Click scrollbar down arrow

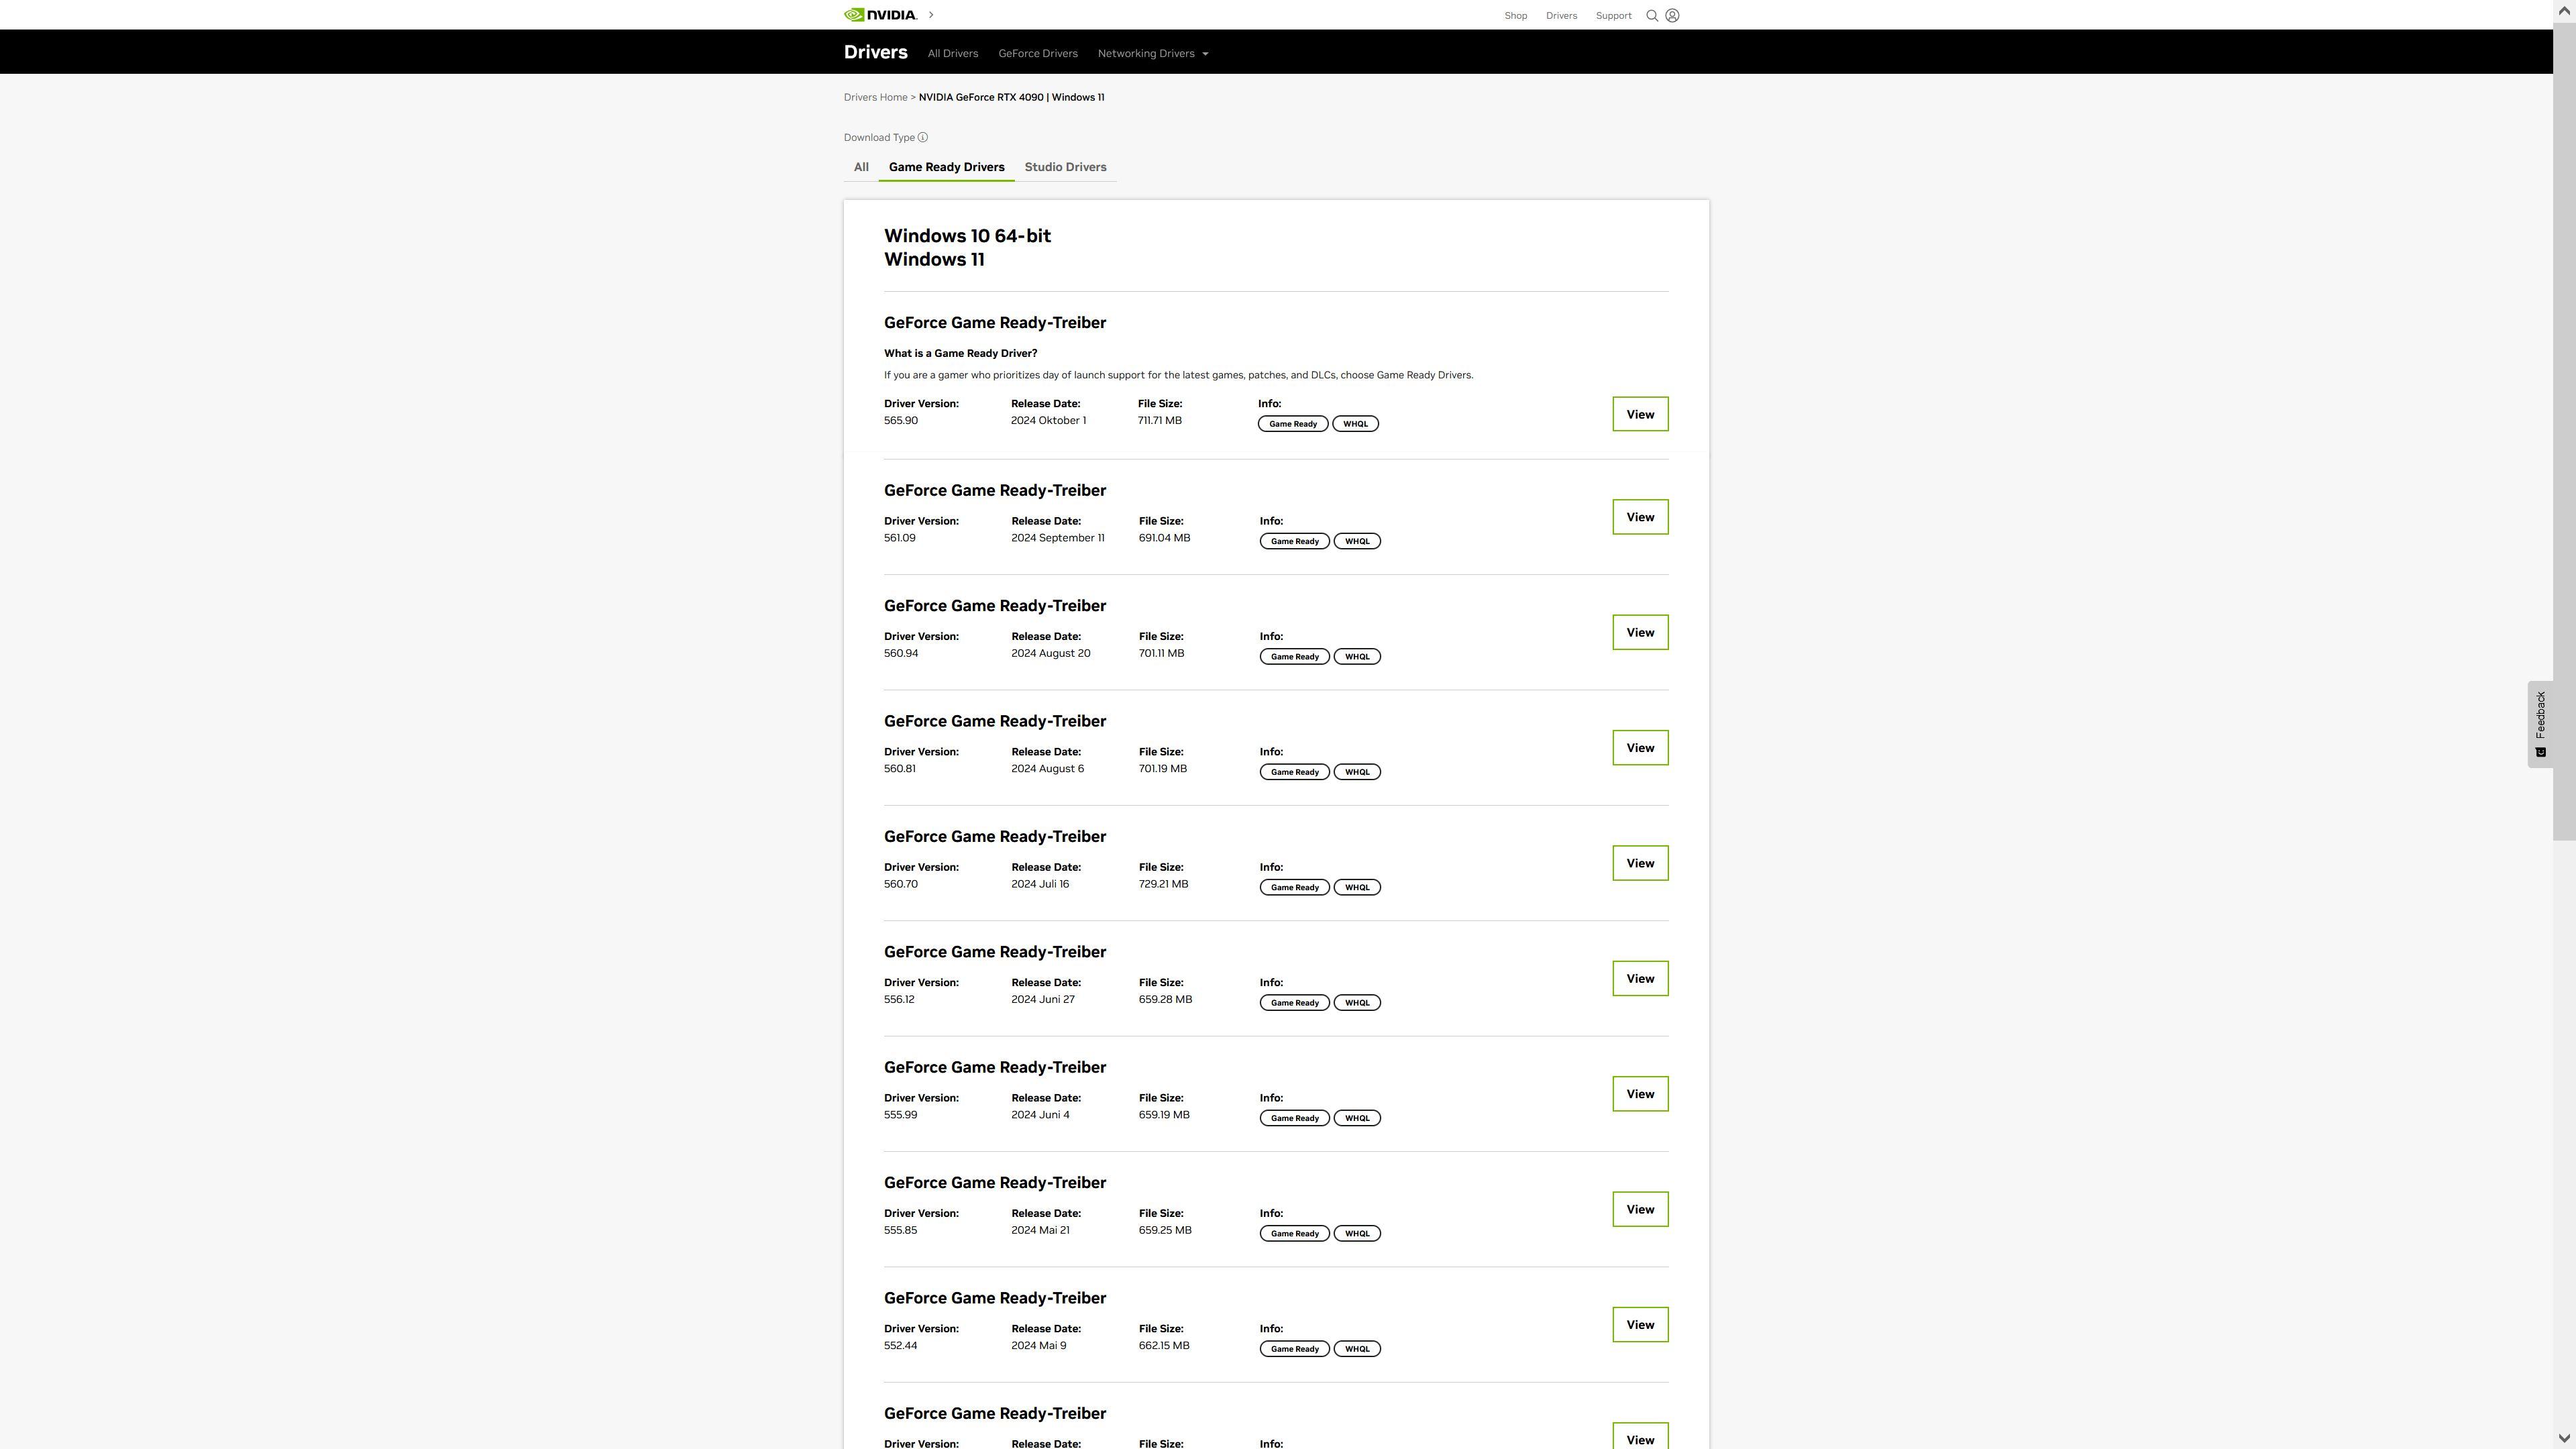click(2564, 1439)
